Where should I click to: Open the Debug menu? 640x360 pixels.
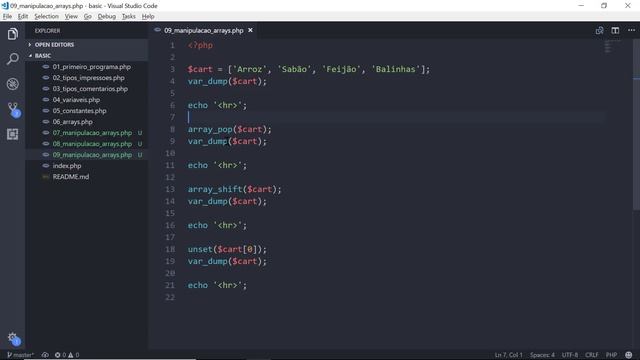coord(107,16)
